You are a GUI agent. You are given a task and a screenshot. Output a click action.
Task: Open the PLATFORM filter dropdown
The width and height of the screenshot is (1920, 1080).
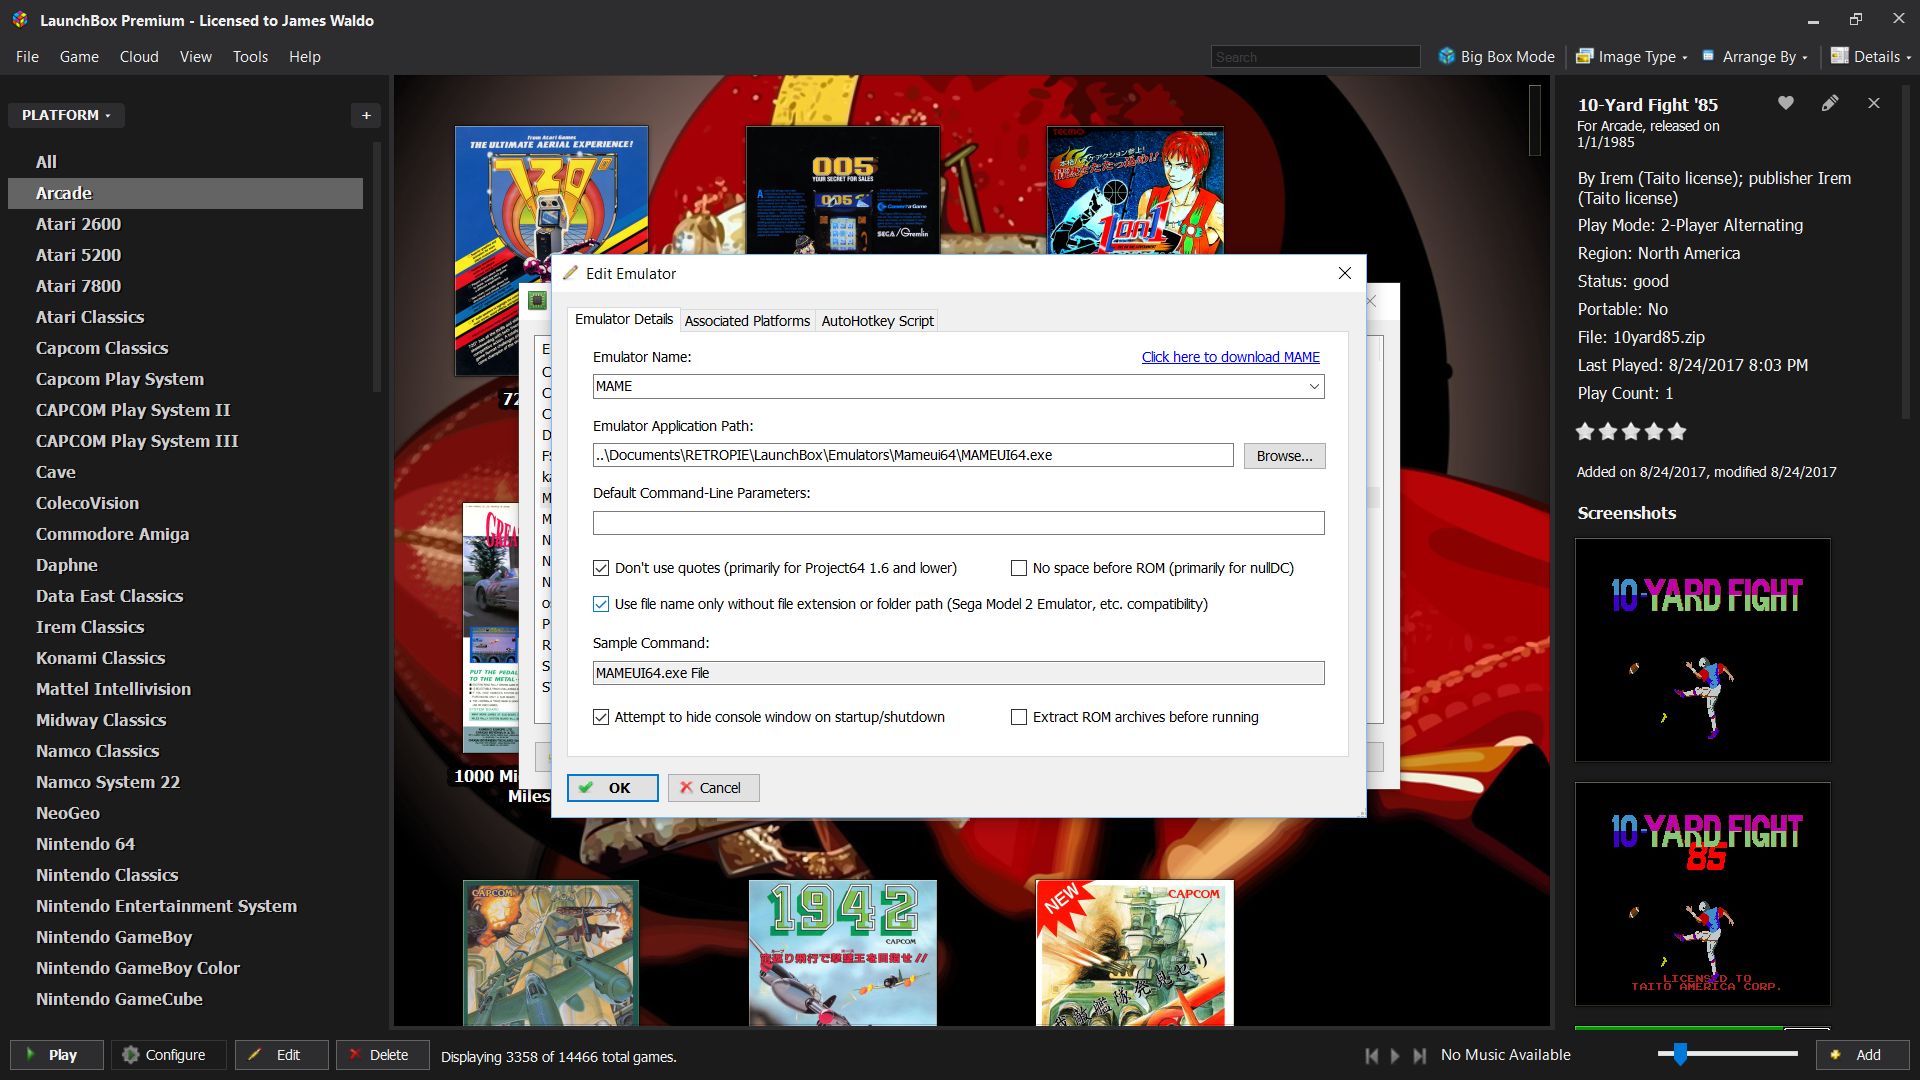(66, 115)
